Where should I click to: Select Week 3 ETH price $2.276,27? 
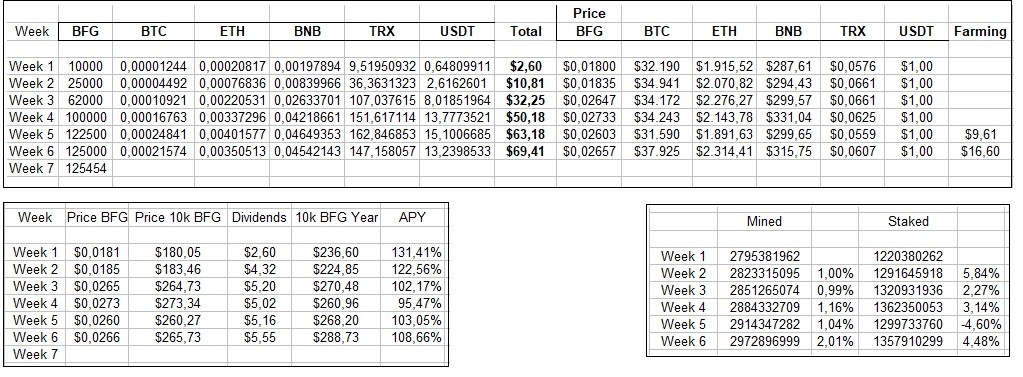tap(724, 100)
